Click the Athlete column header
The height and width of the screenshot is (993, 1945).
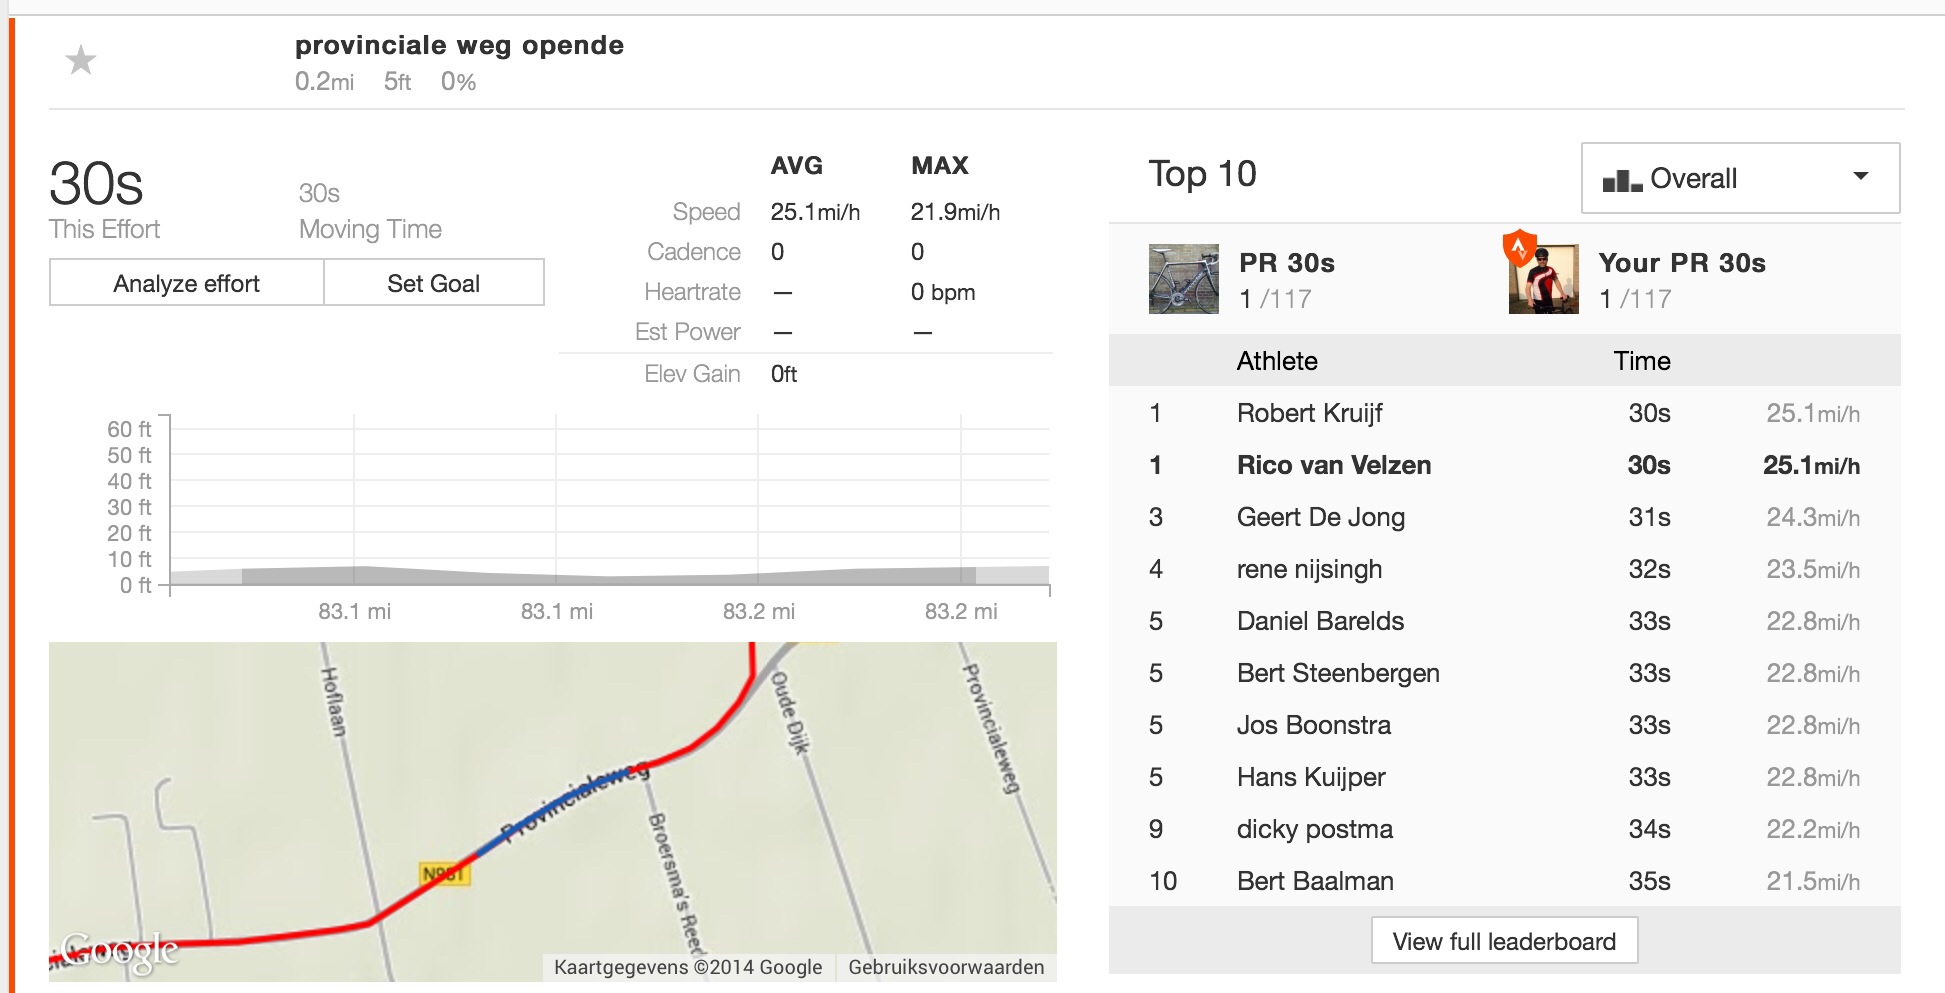(x=1277, y=361)
